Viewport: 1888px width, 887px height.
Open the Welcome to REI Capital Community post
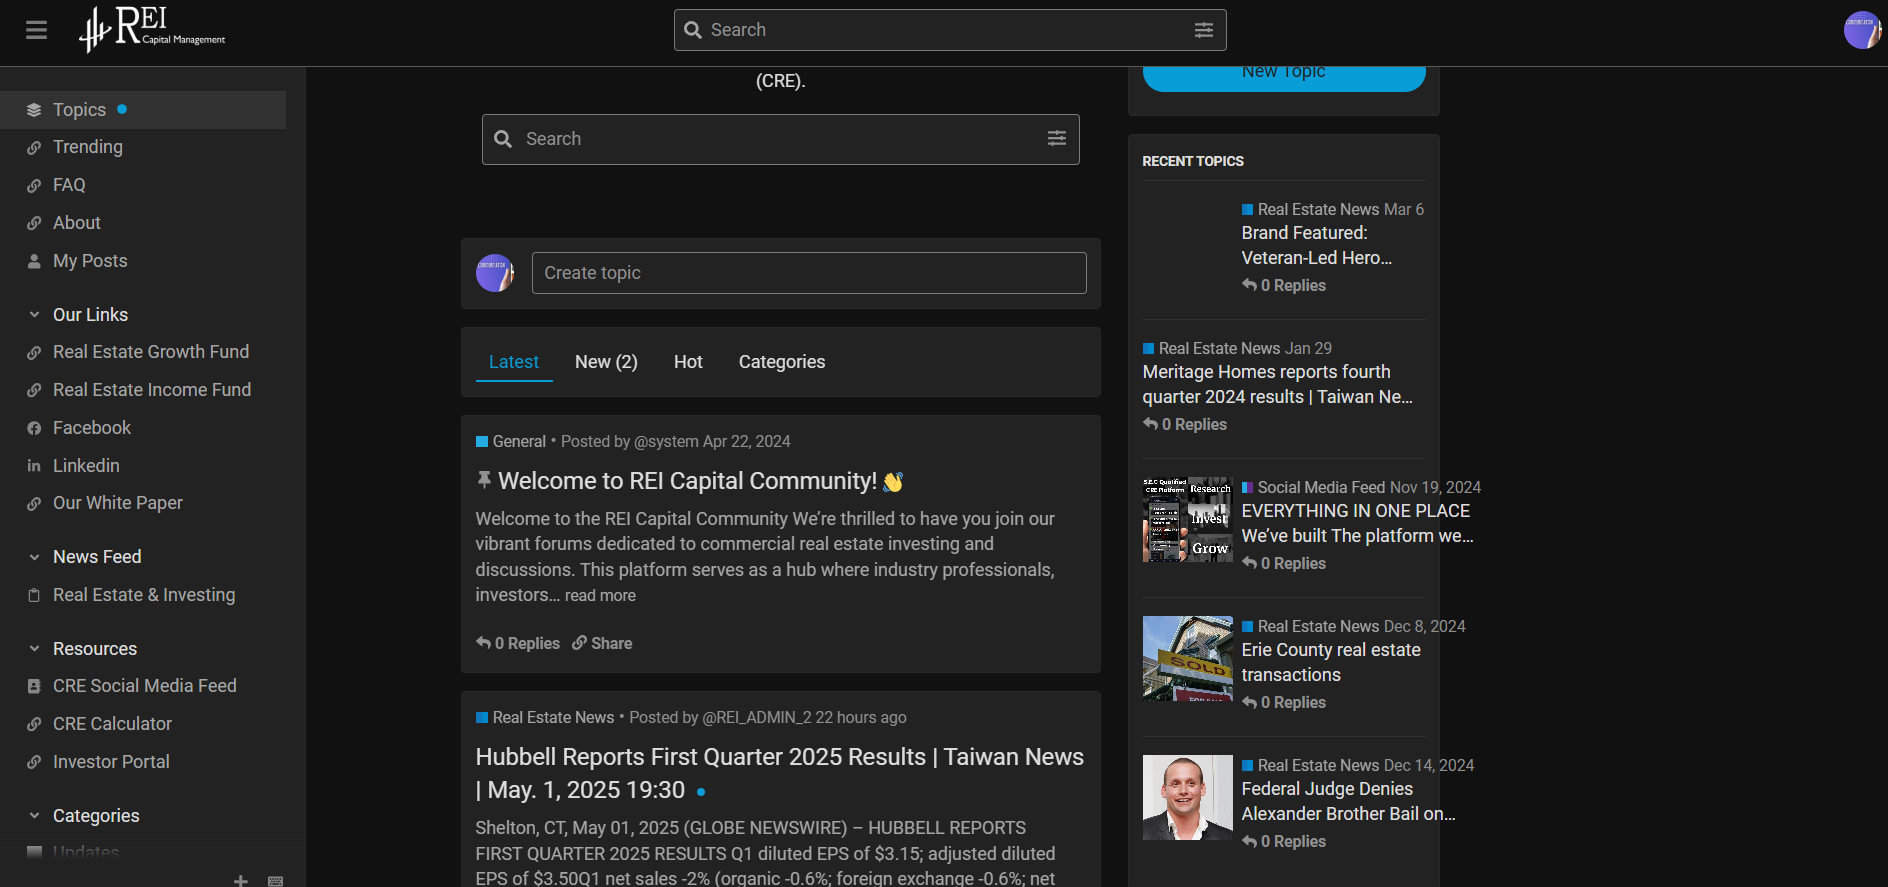688,481
